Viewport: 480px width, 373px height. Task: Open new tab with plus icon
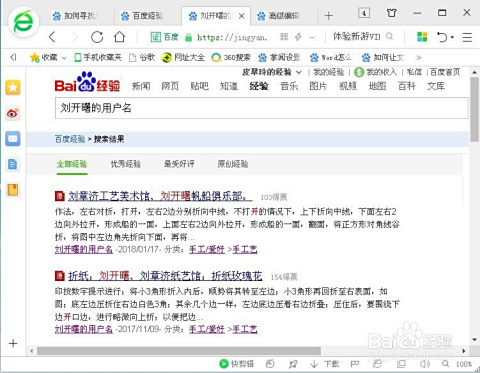point(328,15)
